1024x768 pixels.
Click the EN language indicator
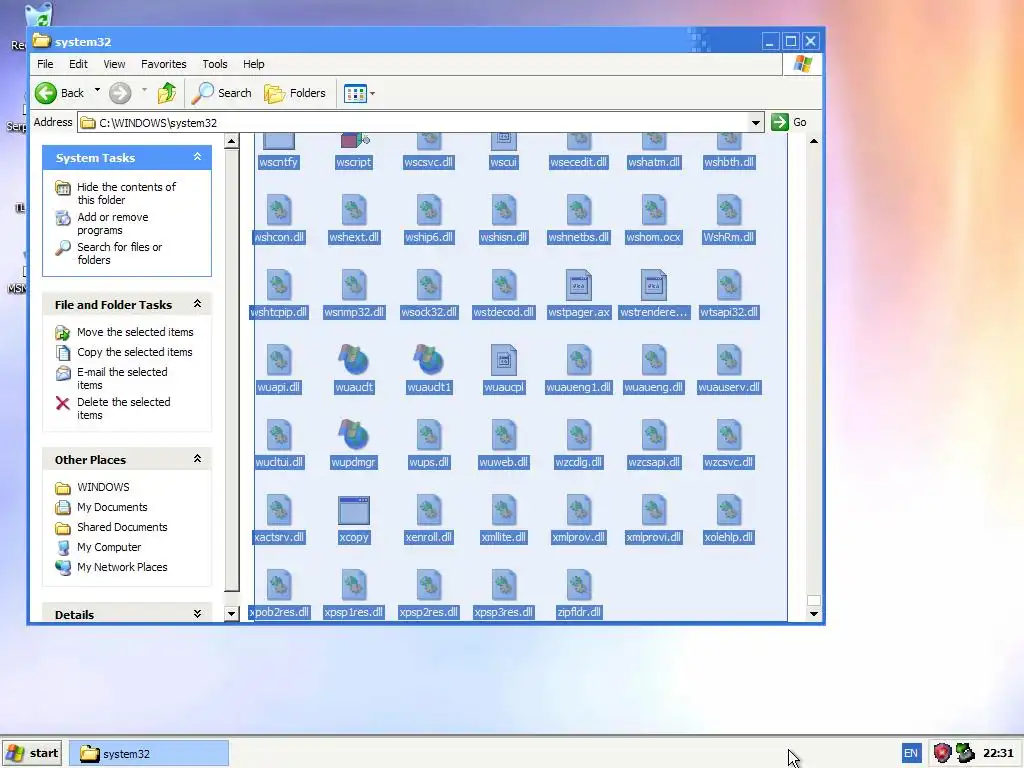911,753
